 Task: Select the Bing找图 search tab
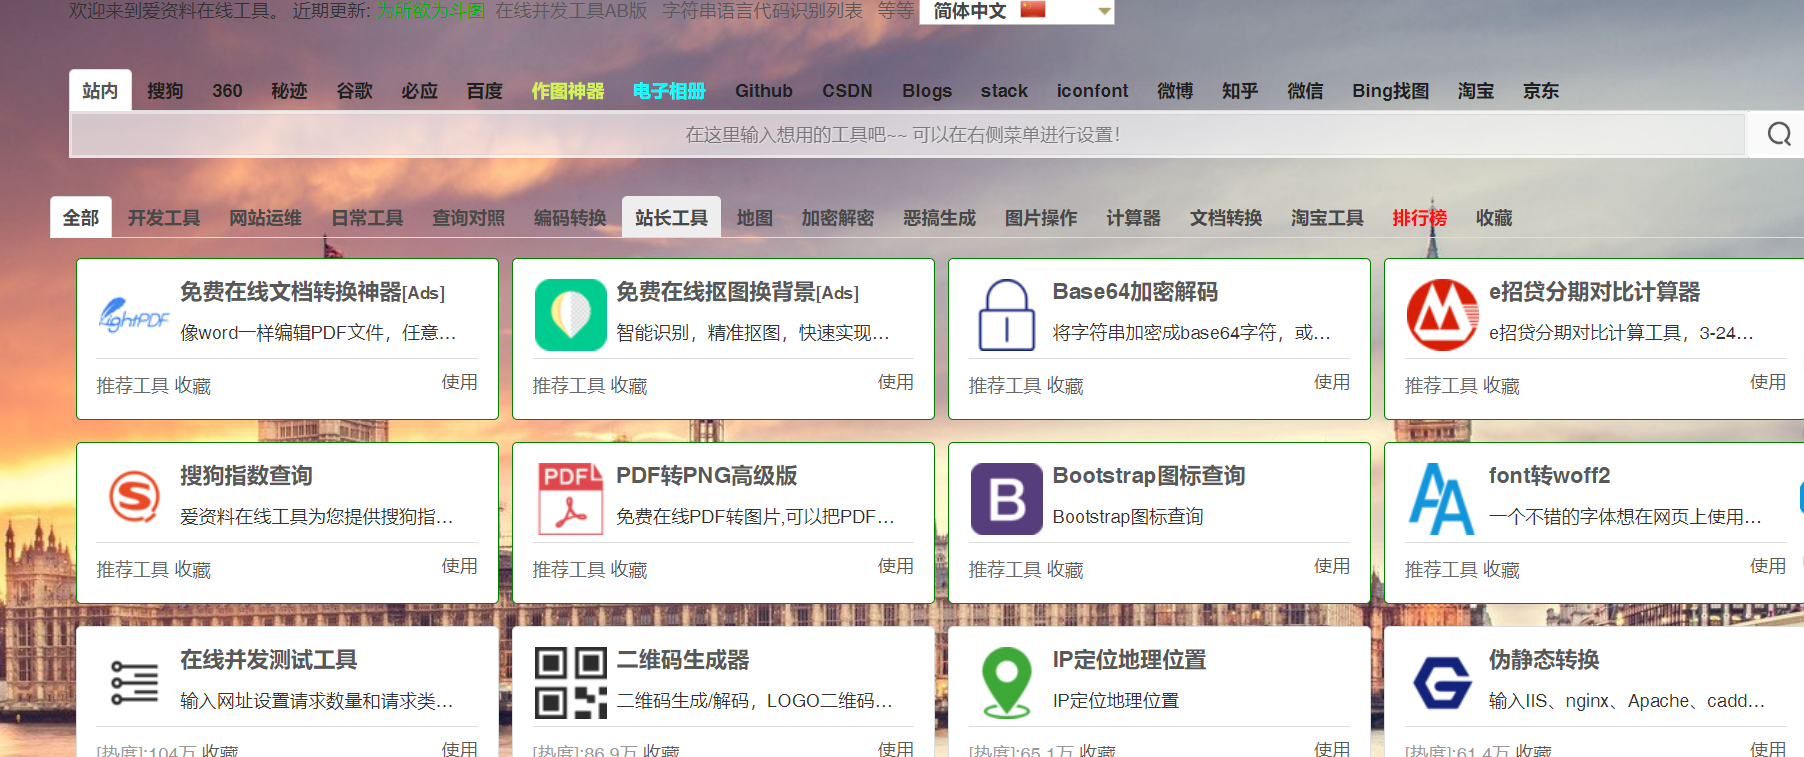coord(1390,91)
